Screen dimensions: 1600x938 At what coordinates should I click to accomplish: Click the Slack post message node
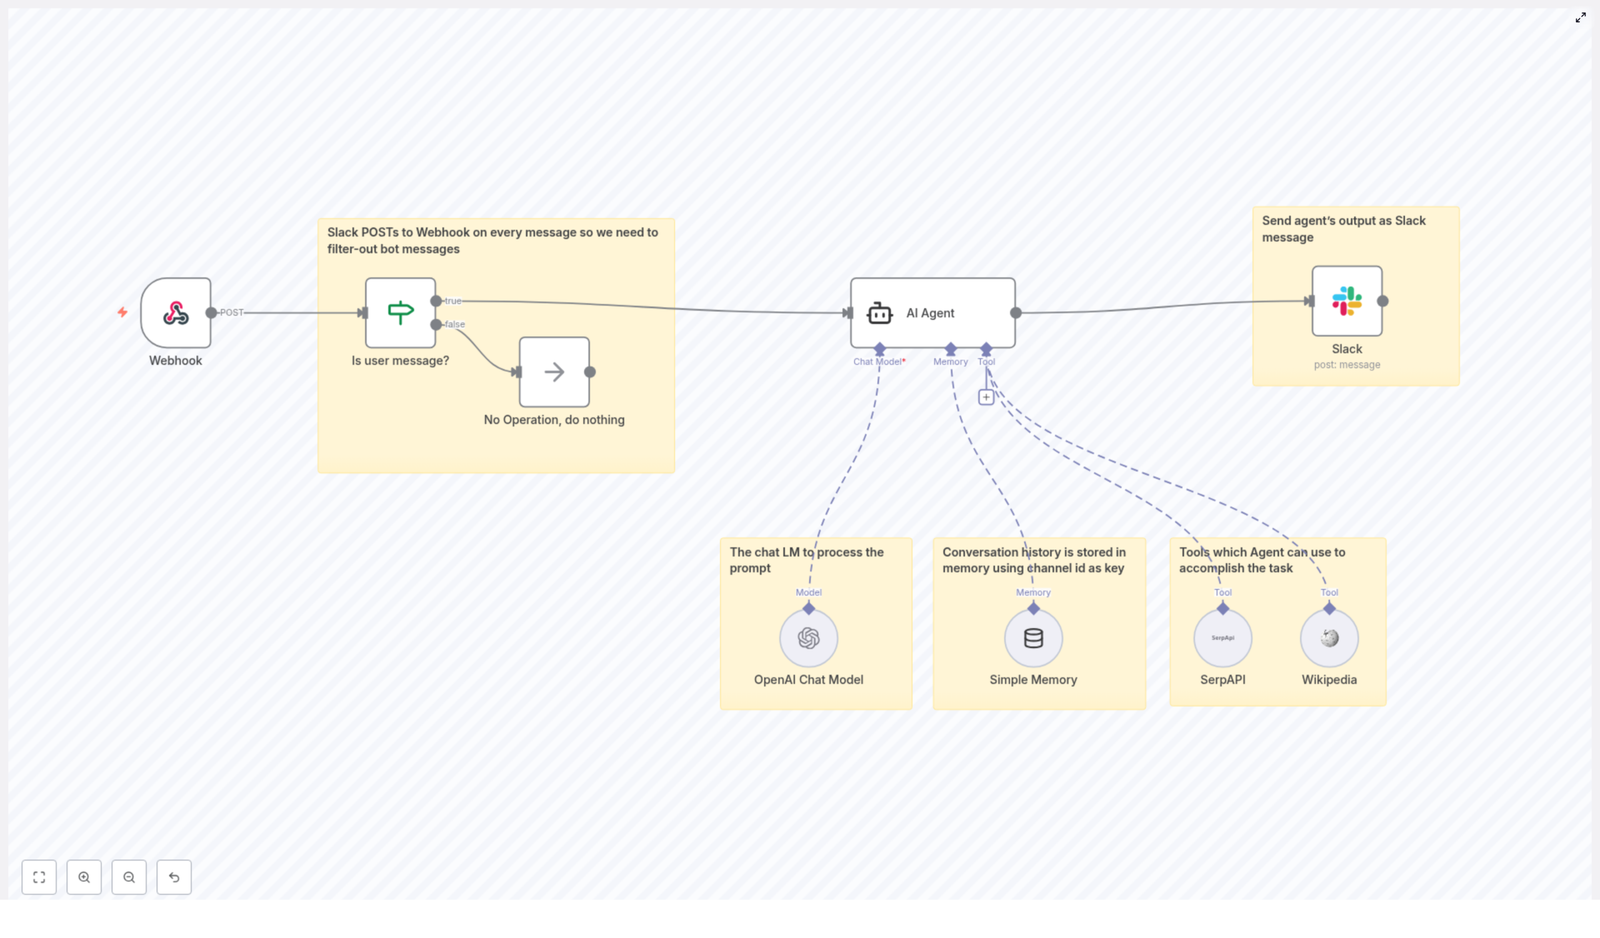click(x=1347, y=300)
